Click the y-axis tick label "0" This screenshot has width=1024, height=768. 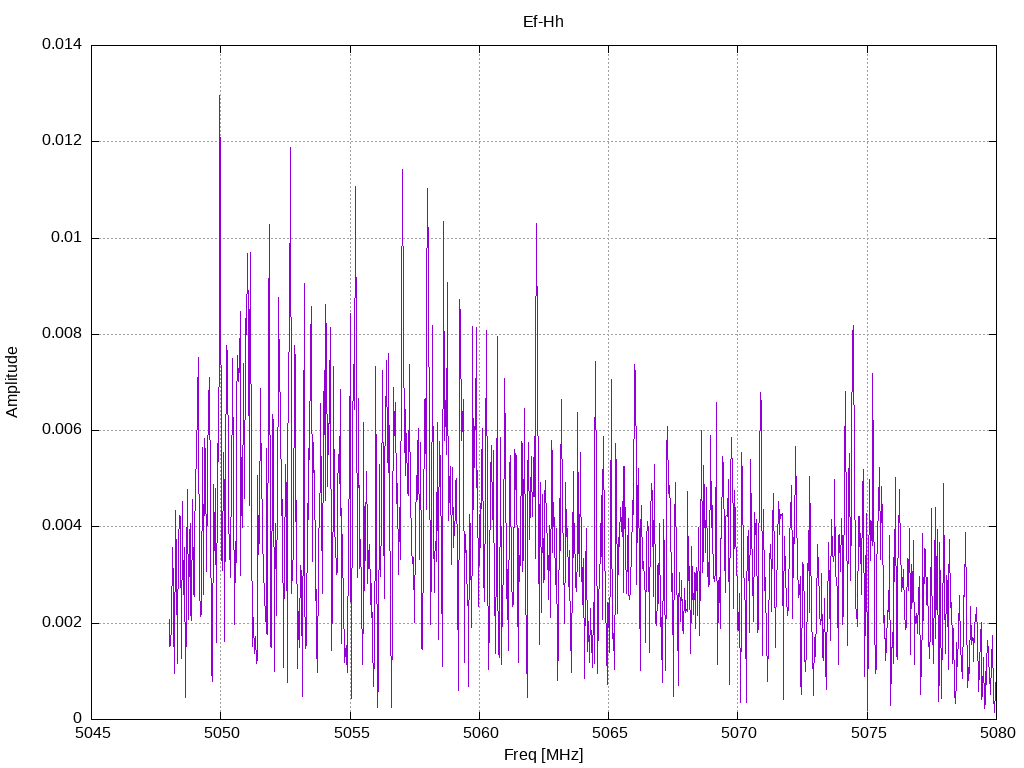pyautogui.click(x=78, y=718)
